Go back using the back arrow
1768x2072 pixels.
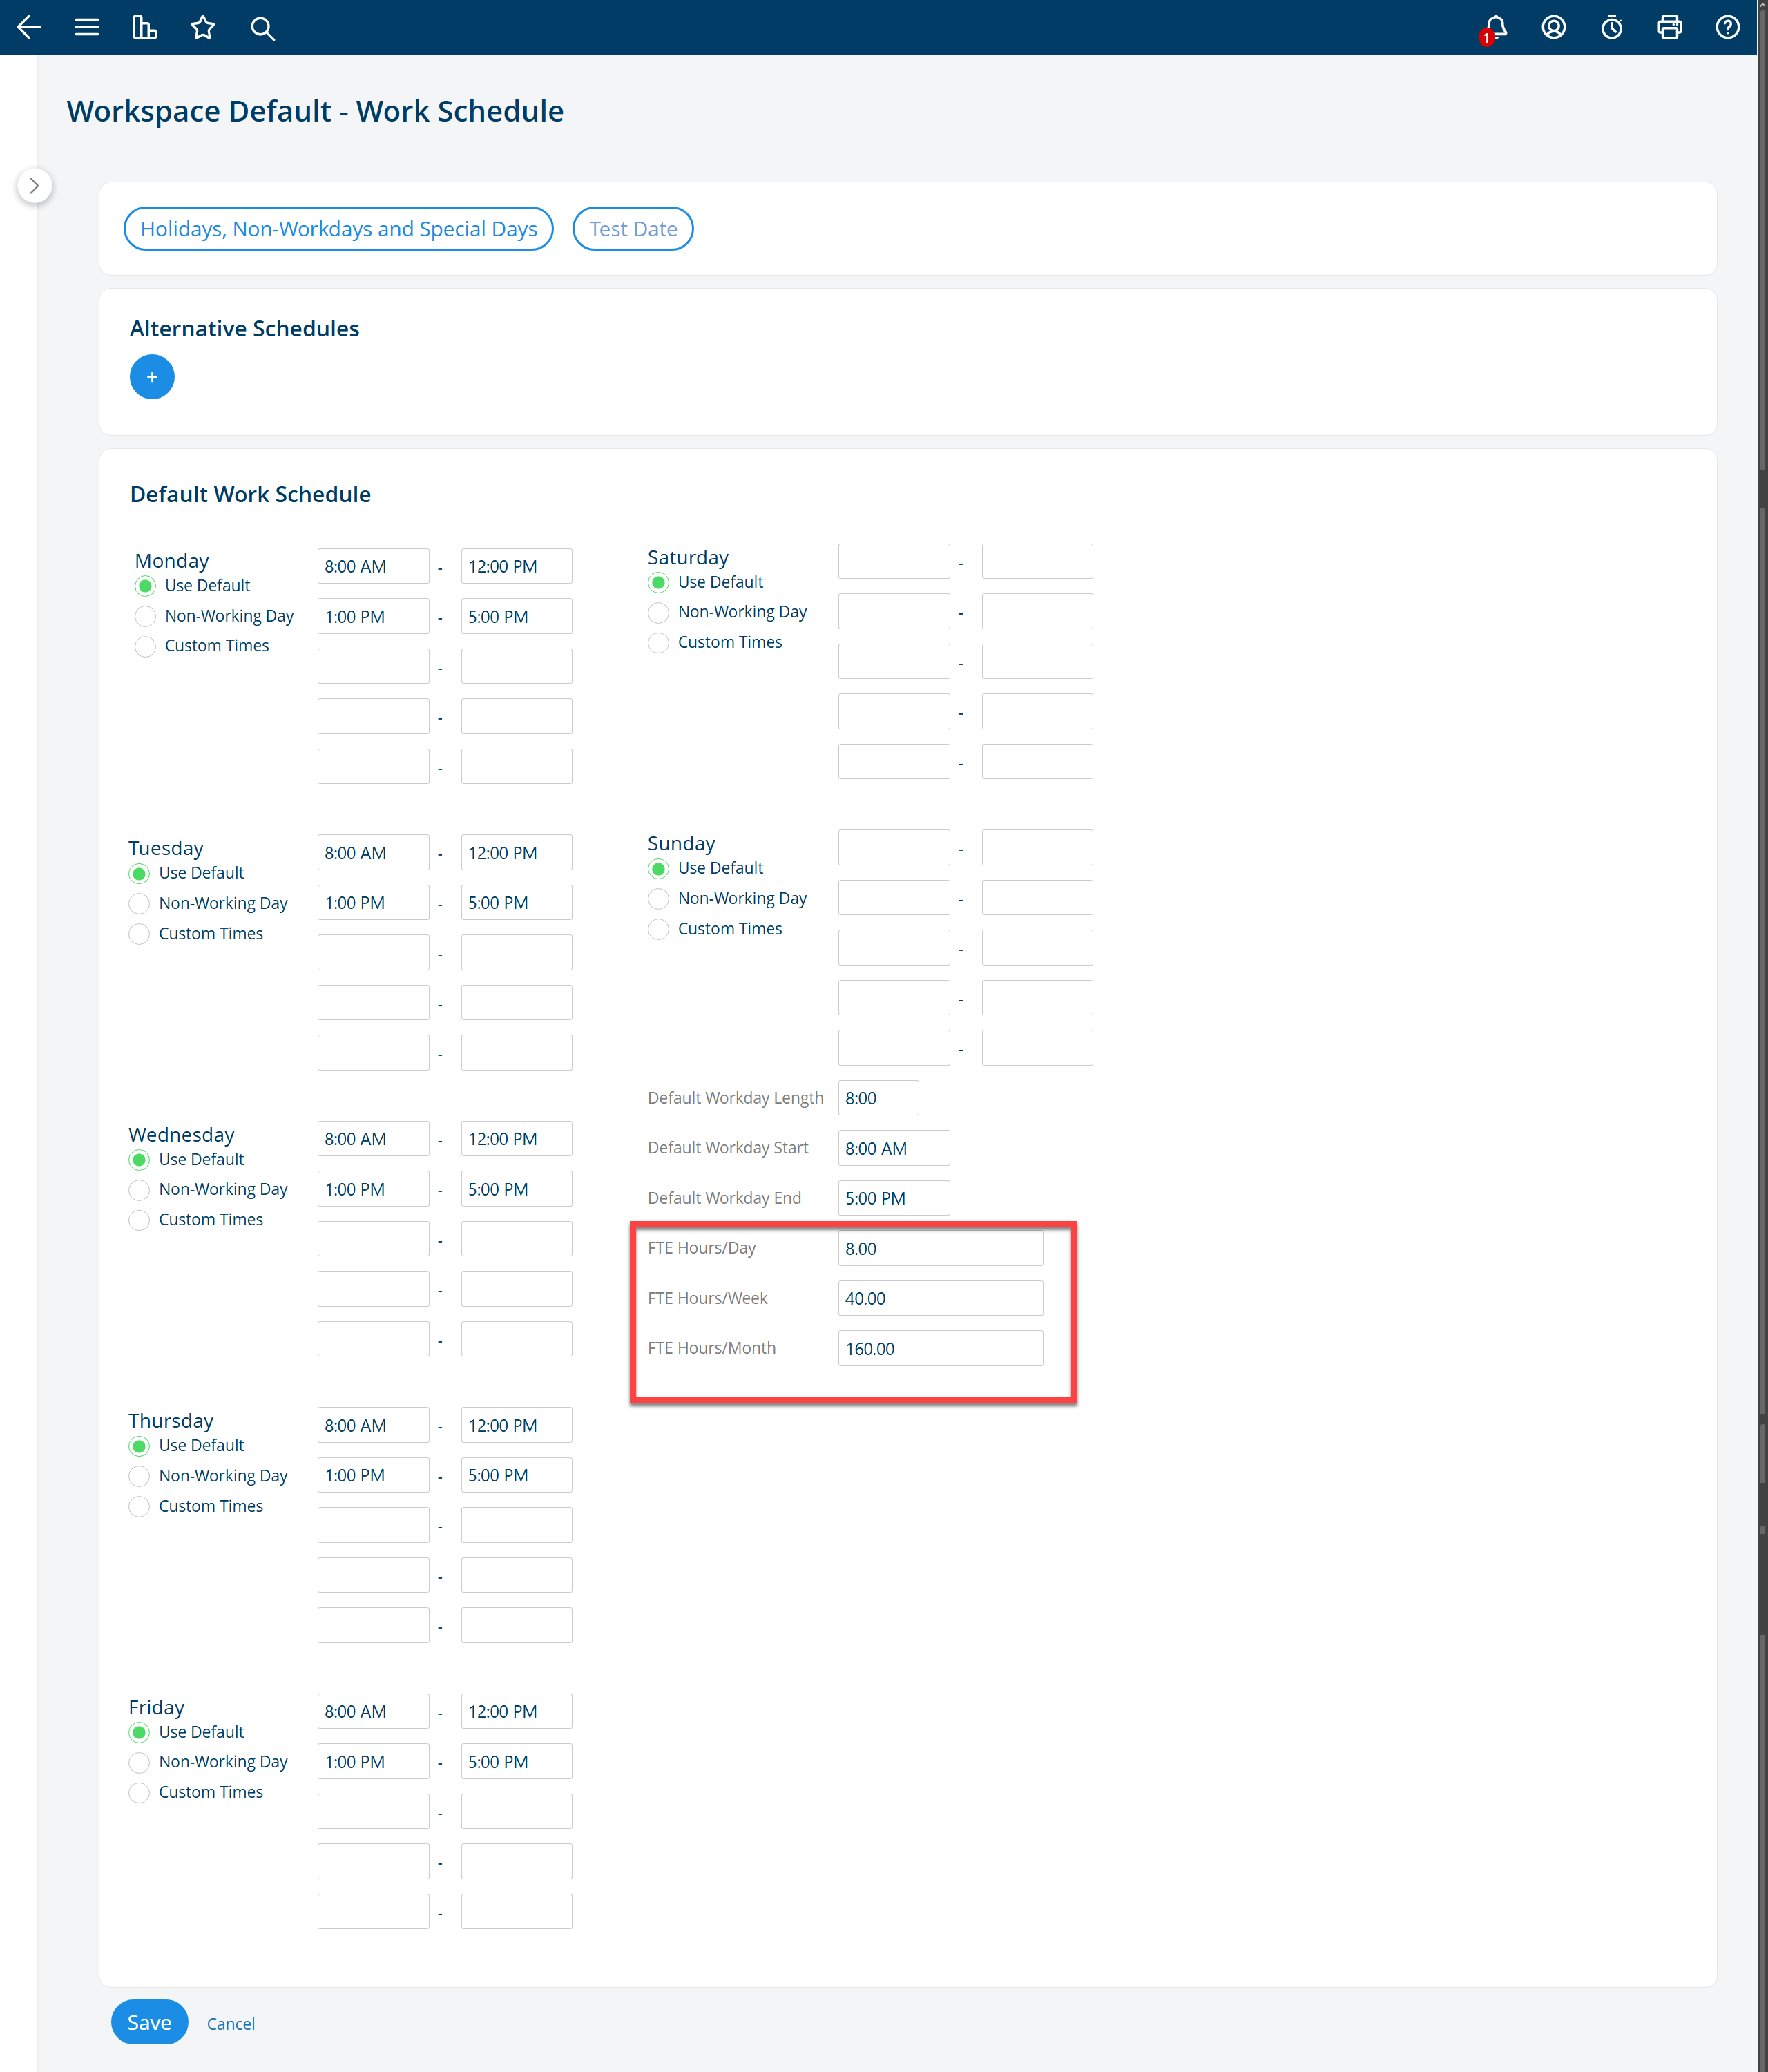29,27
